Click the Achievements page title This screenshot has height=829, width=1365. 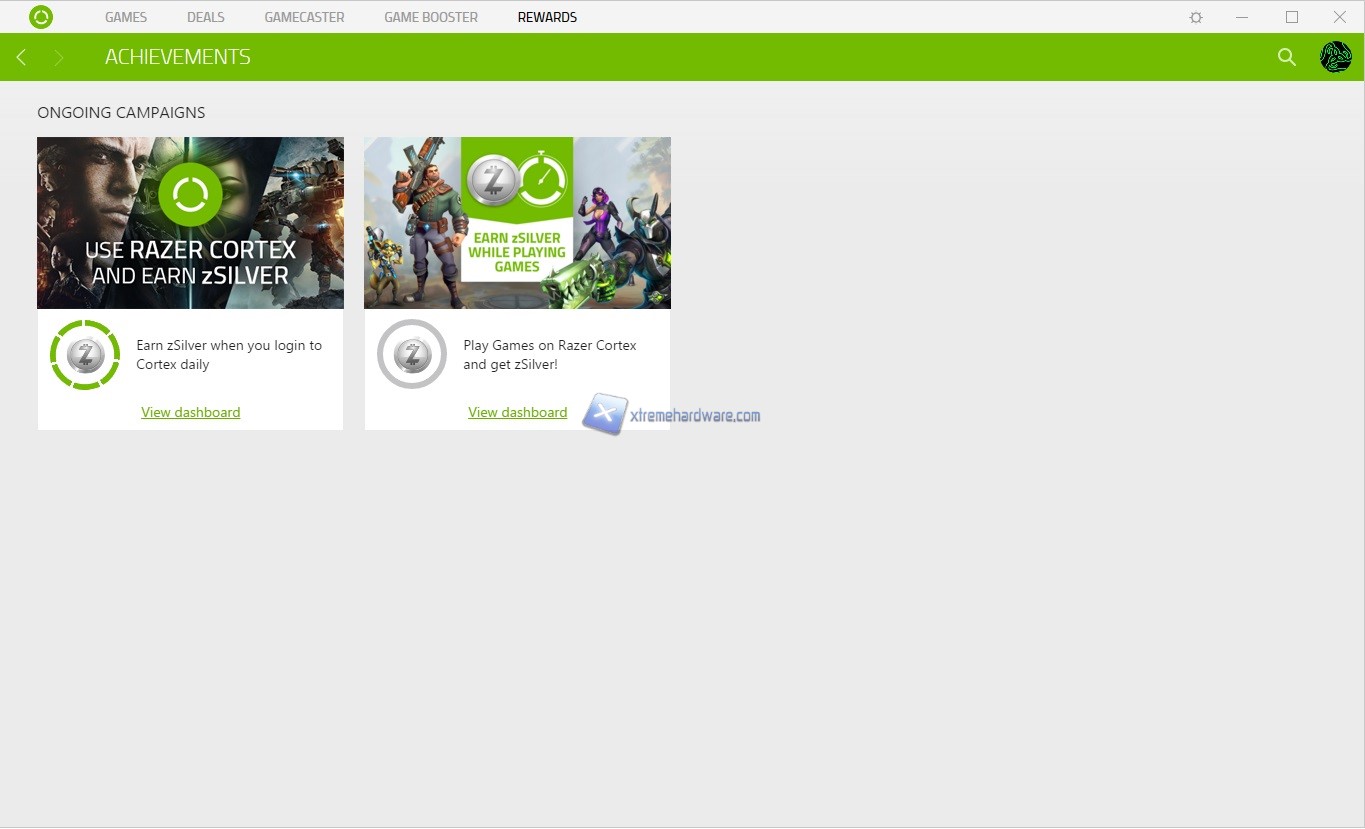178,57
